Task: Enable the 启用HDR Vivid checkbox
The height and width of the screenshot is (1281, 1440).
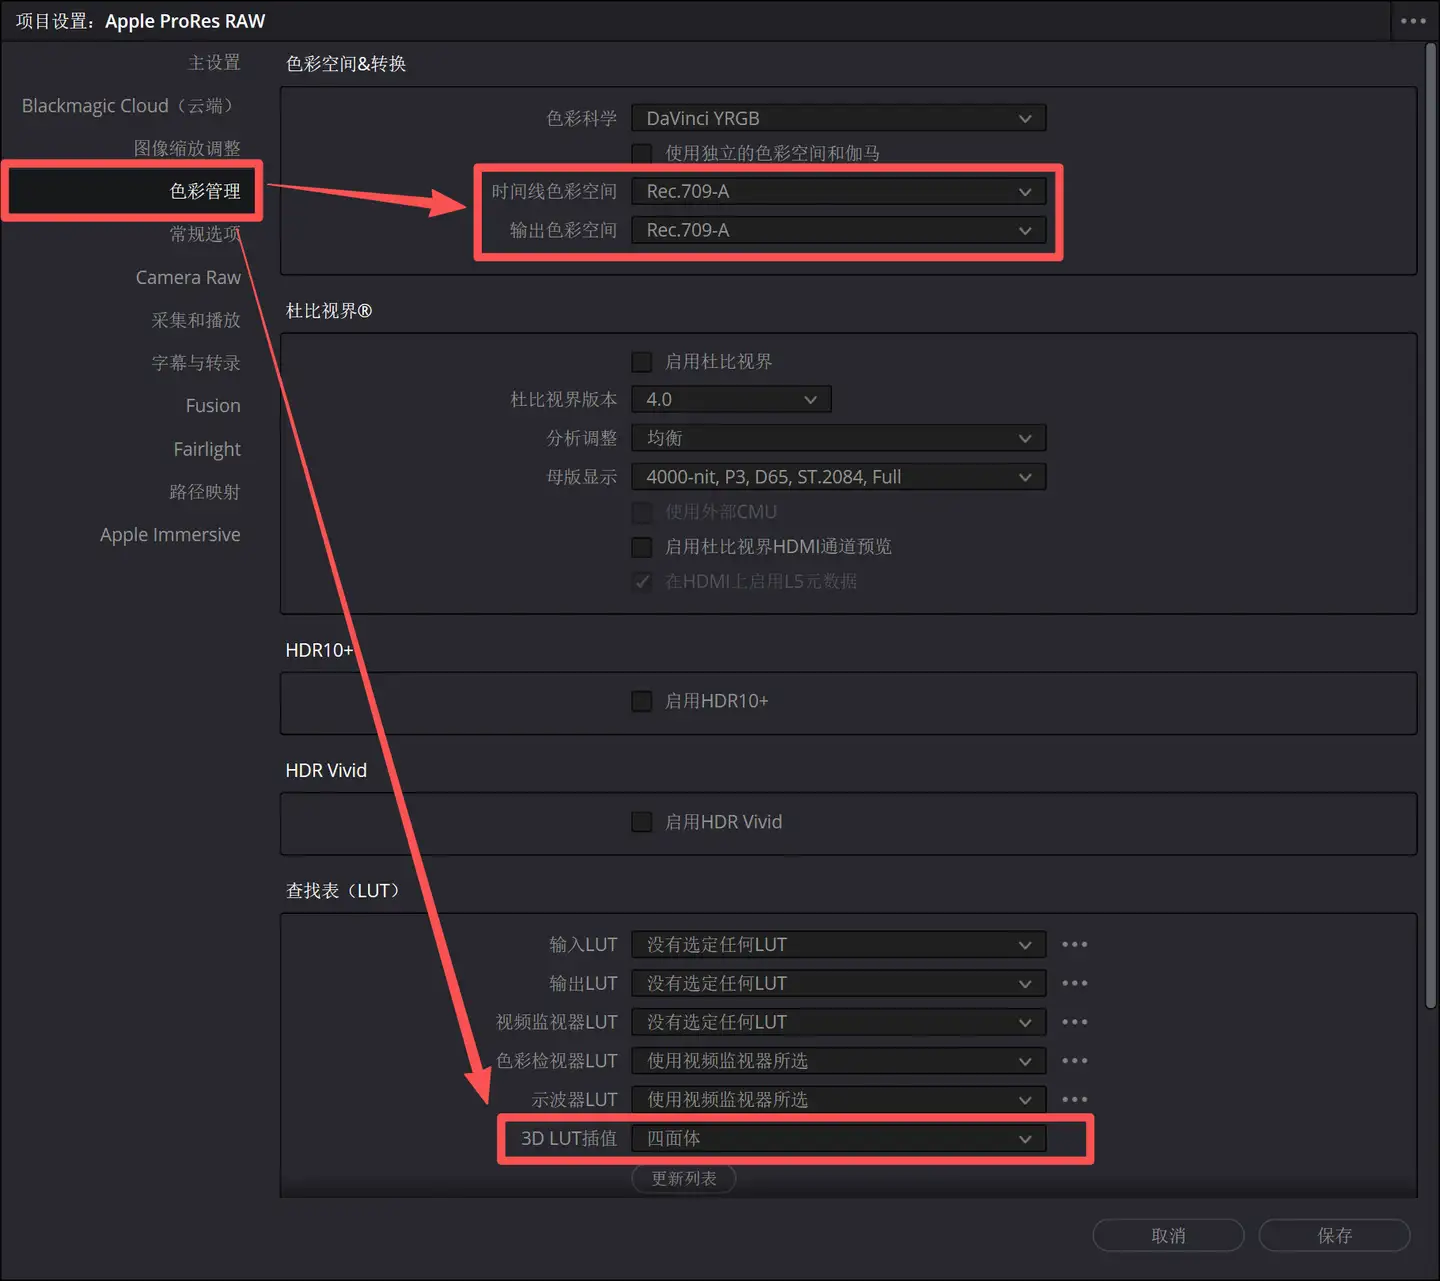Action: pyautogui.click(x=642, y=822)
